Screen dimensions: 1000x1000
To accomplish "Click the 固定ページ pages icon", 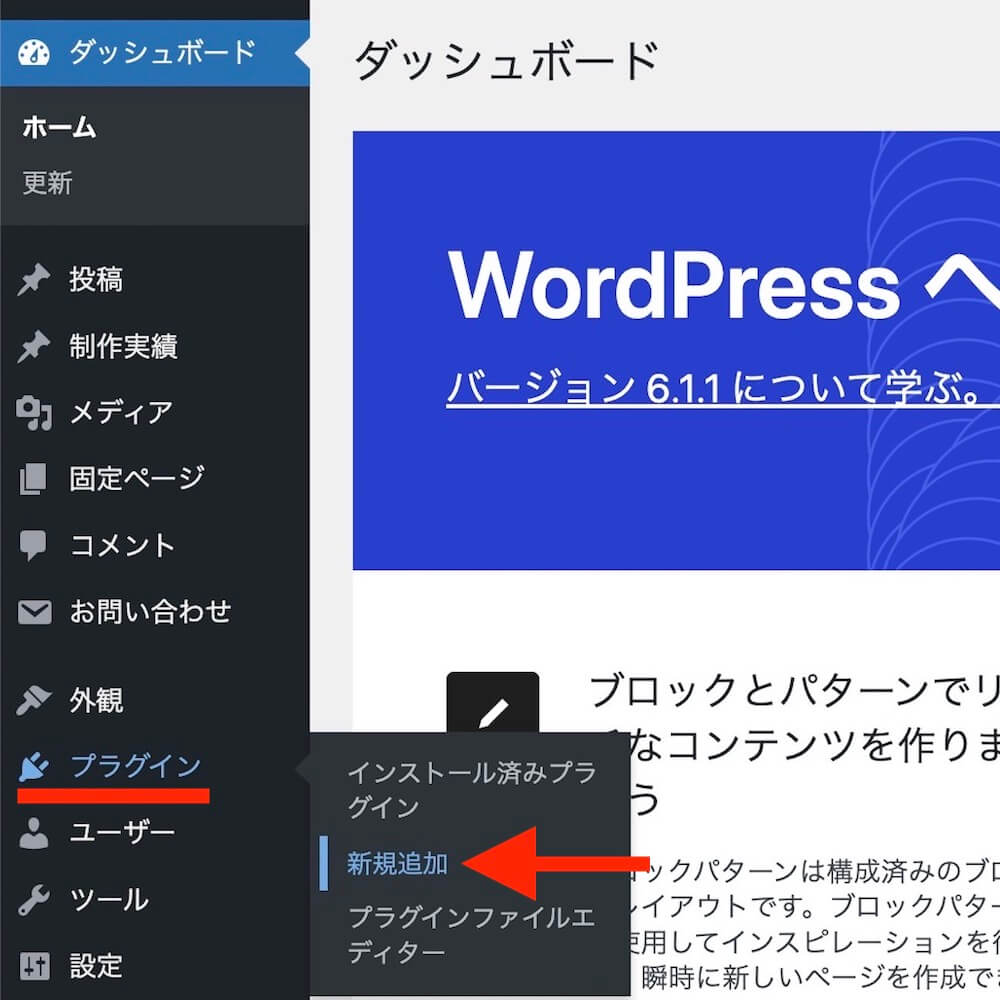I will coord(34,479).
